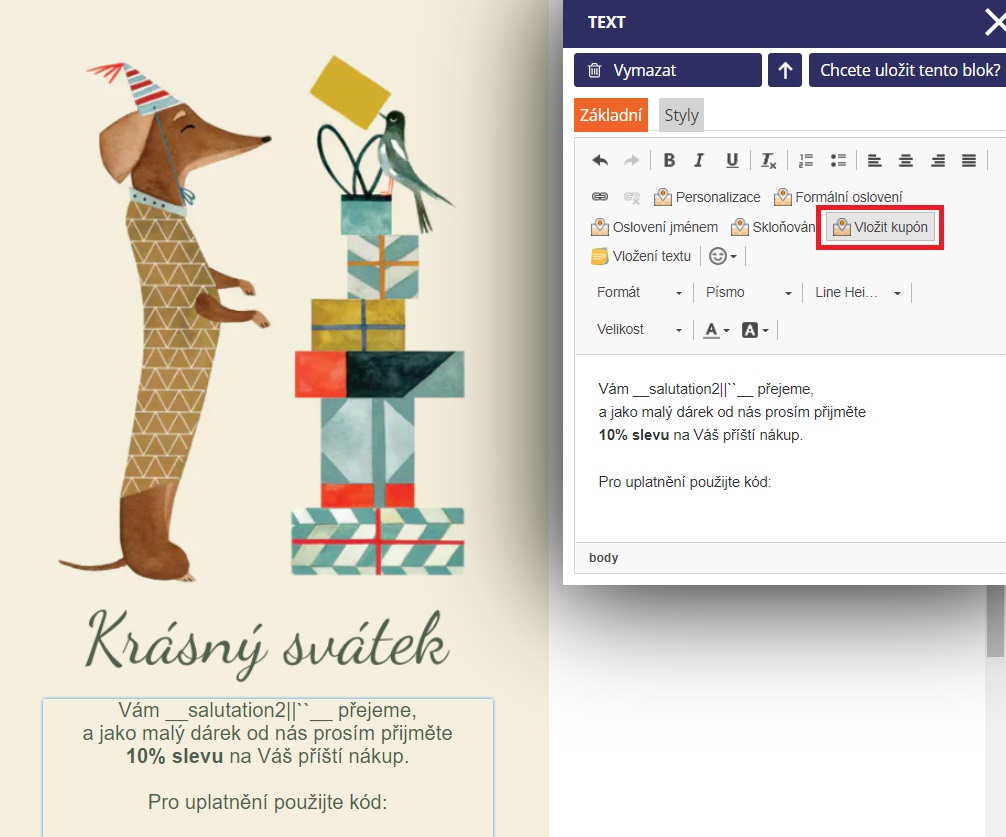Toggle underline formatting

(x=732, y=160)
